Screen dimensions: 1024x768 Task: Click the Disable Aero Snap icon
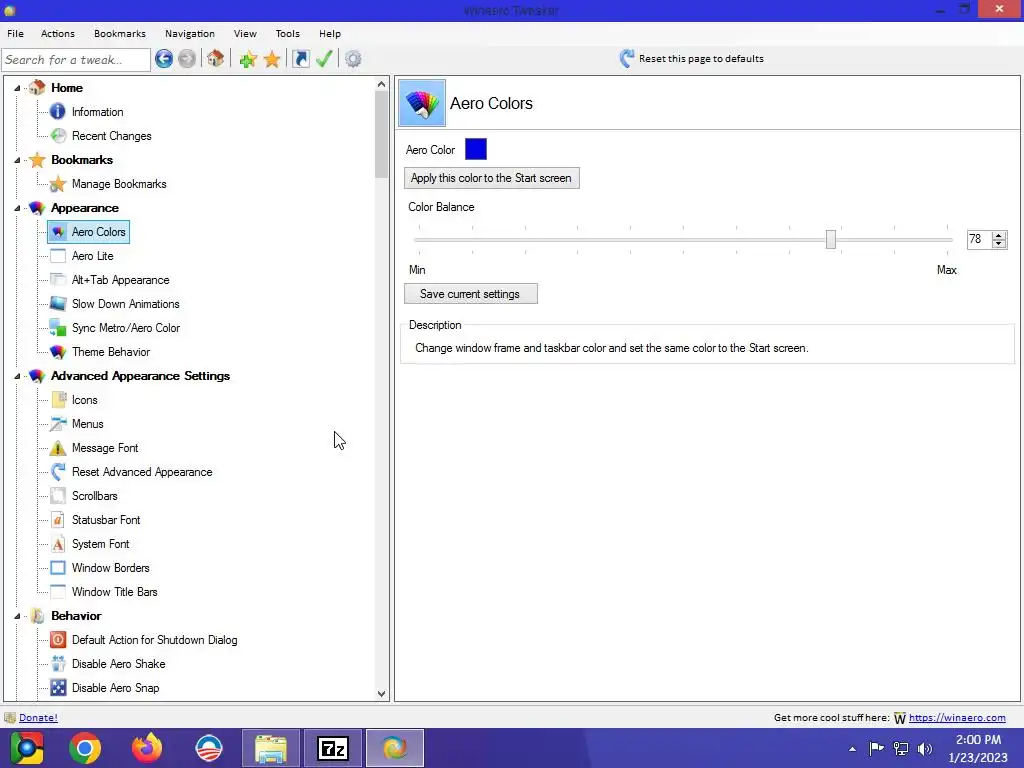(57, 688)
